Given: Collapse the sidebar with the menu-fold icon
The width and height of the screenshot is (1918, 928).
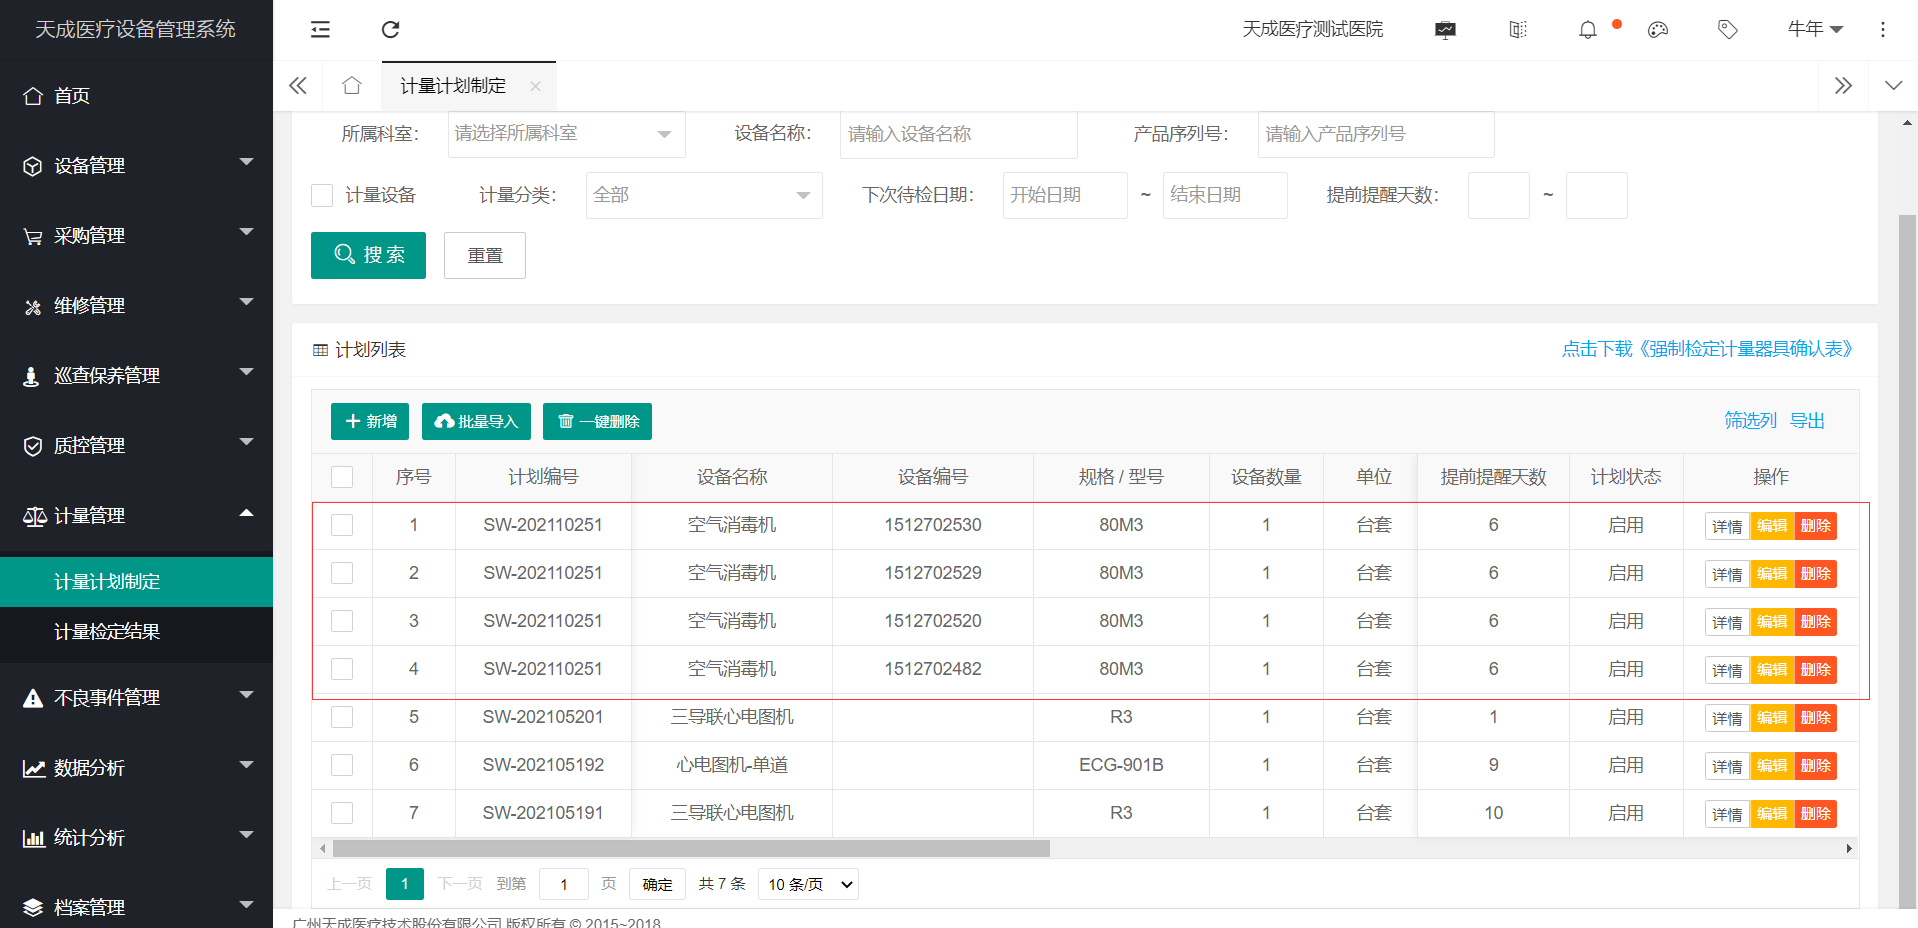Looking at the screenshot, I should (x=320, y=30).
